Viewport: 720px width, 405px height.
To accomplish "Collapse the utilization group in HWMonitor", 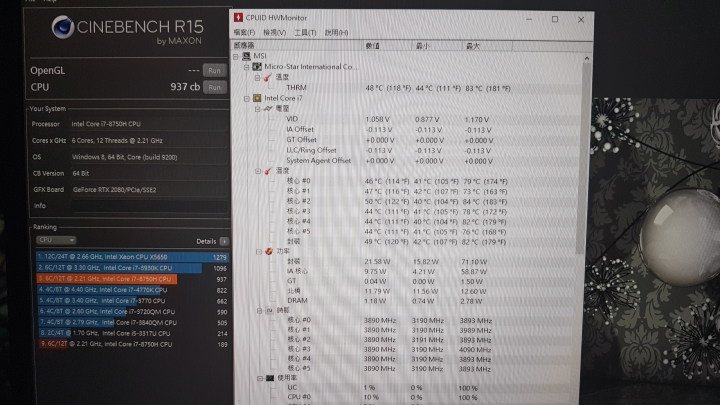I will (259, 378).
